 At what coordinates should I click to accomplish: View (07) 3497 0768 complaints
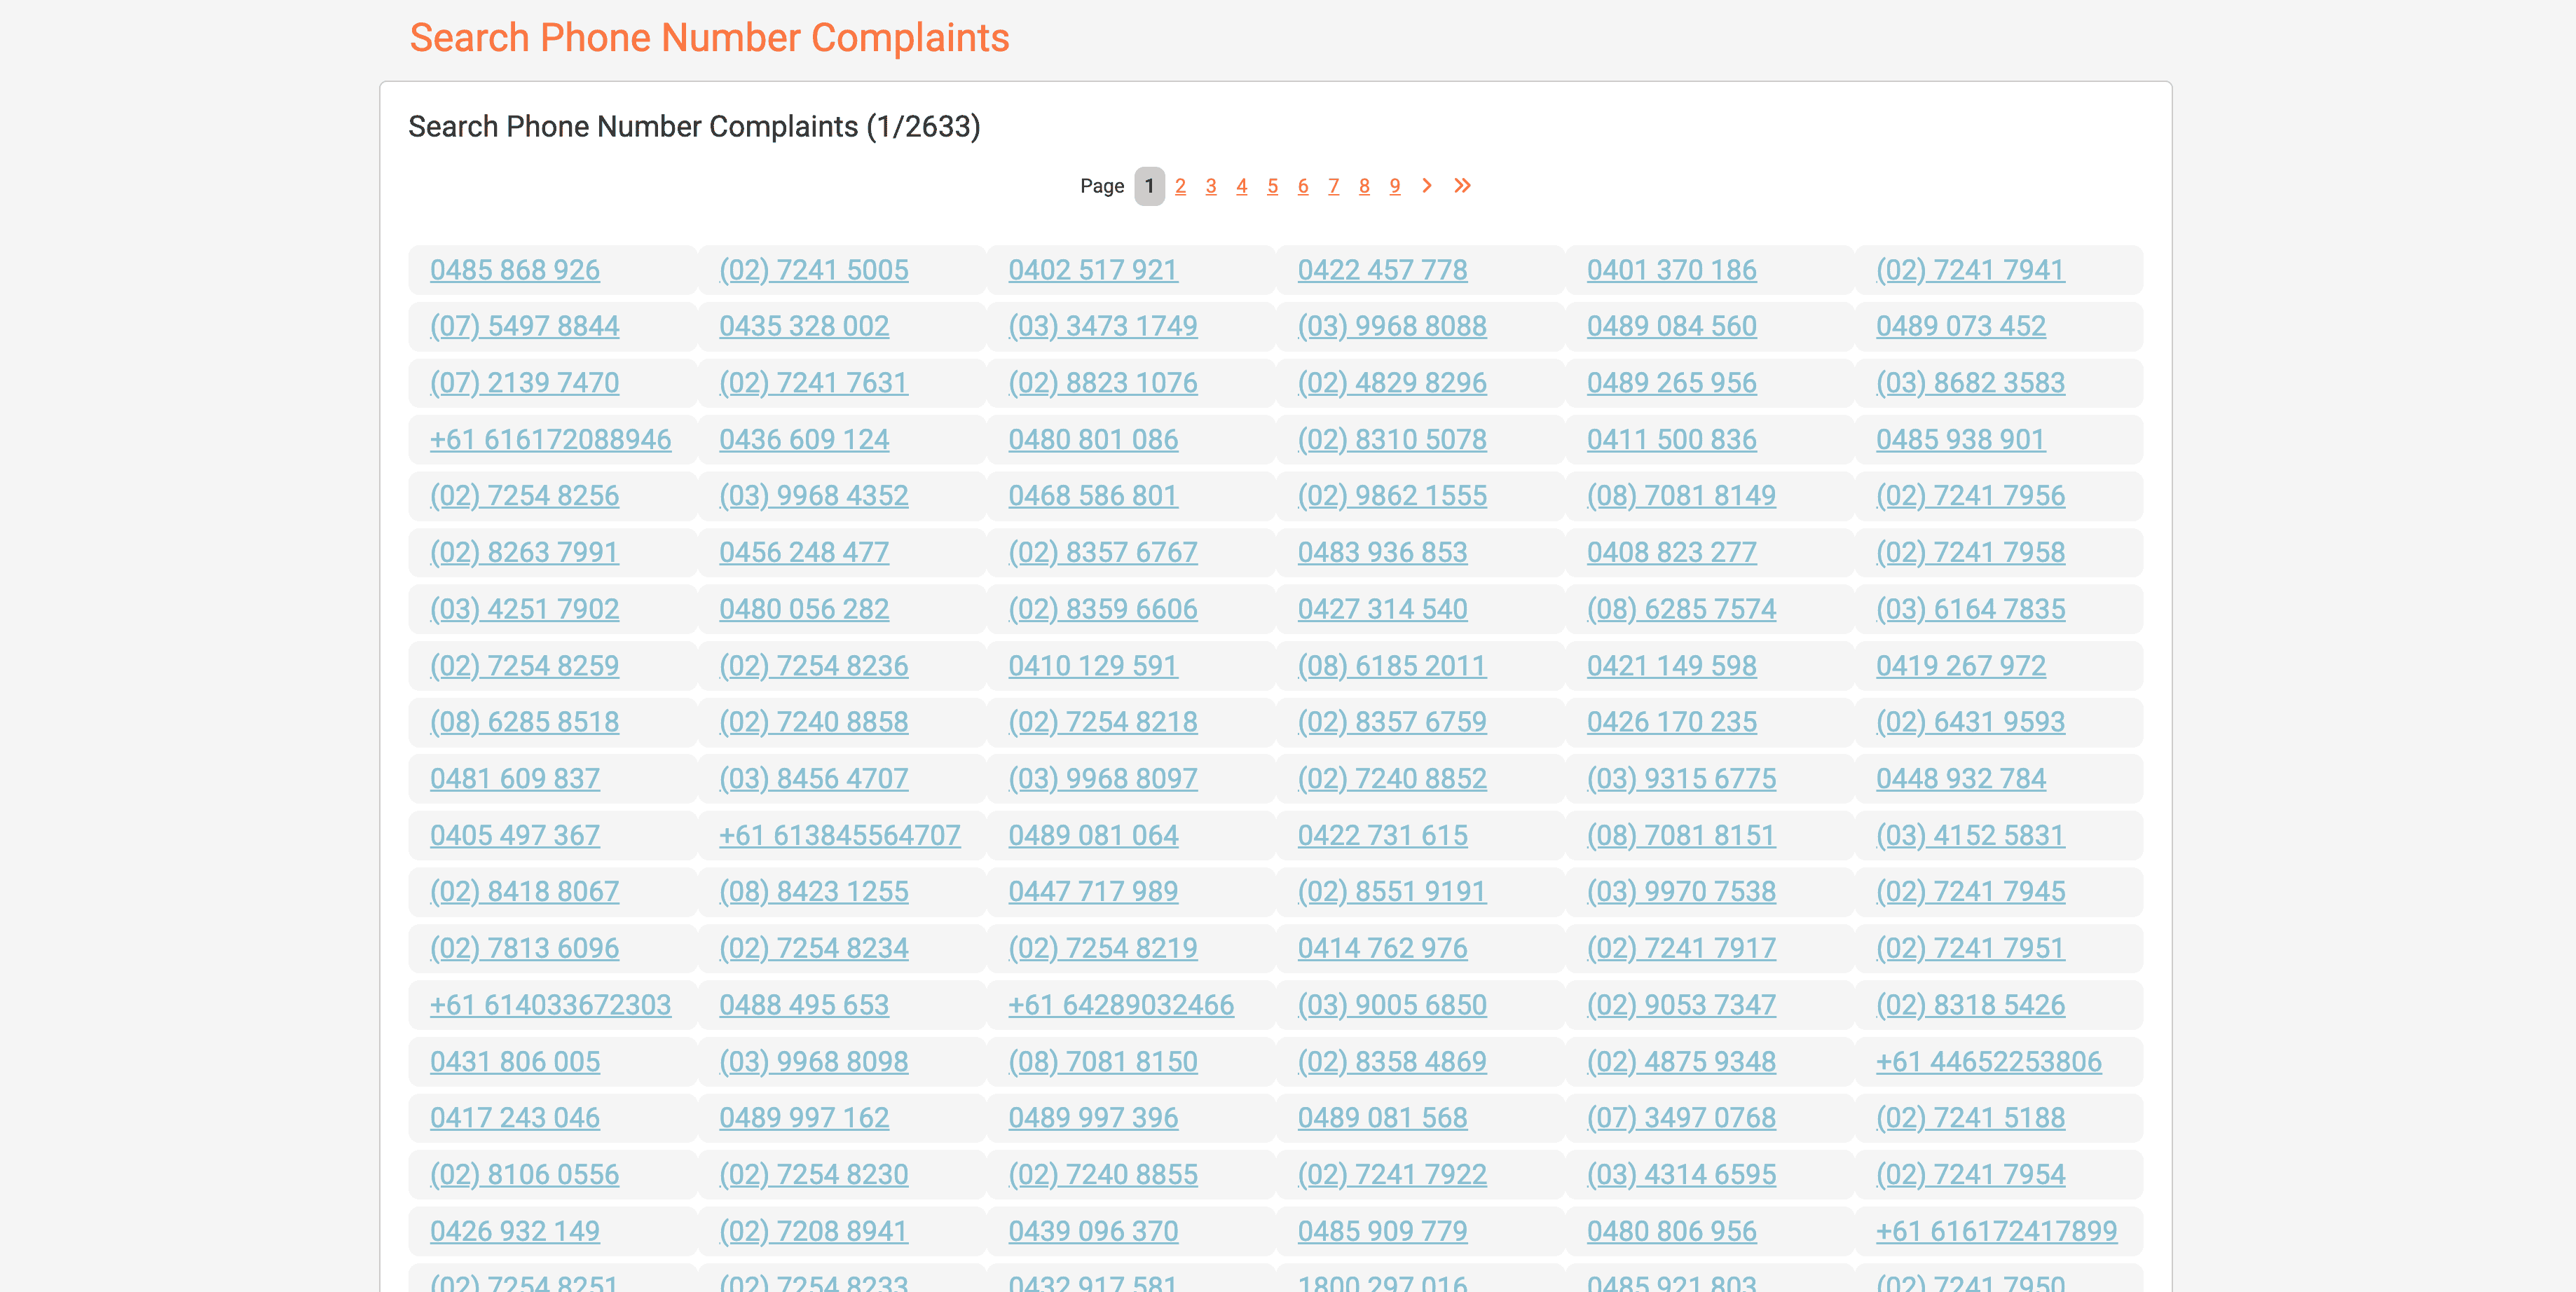[1681, 1118]
